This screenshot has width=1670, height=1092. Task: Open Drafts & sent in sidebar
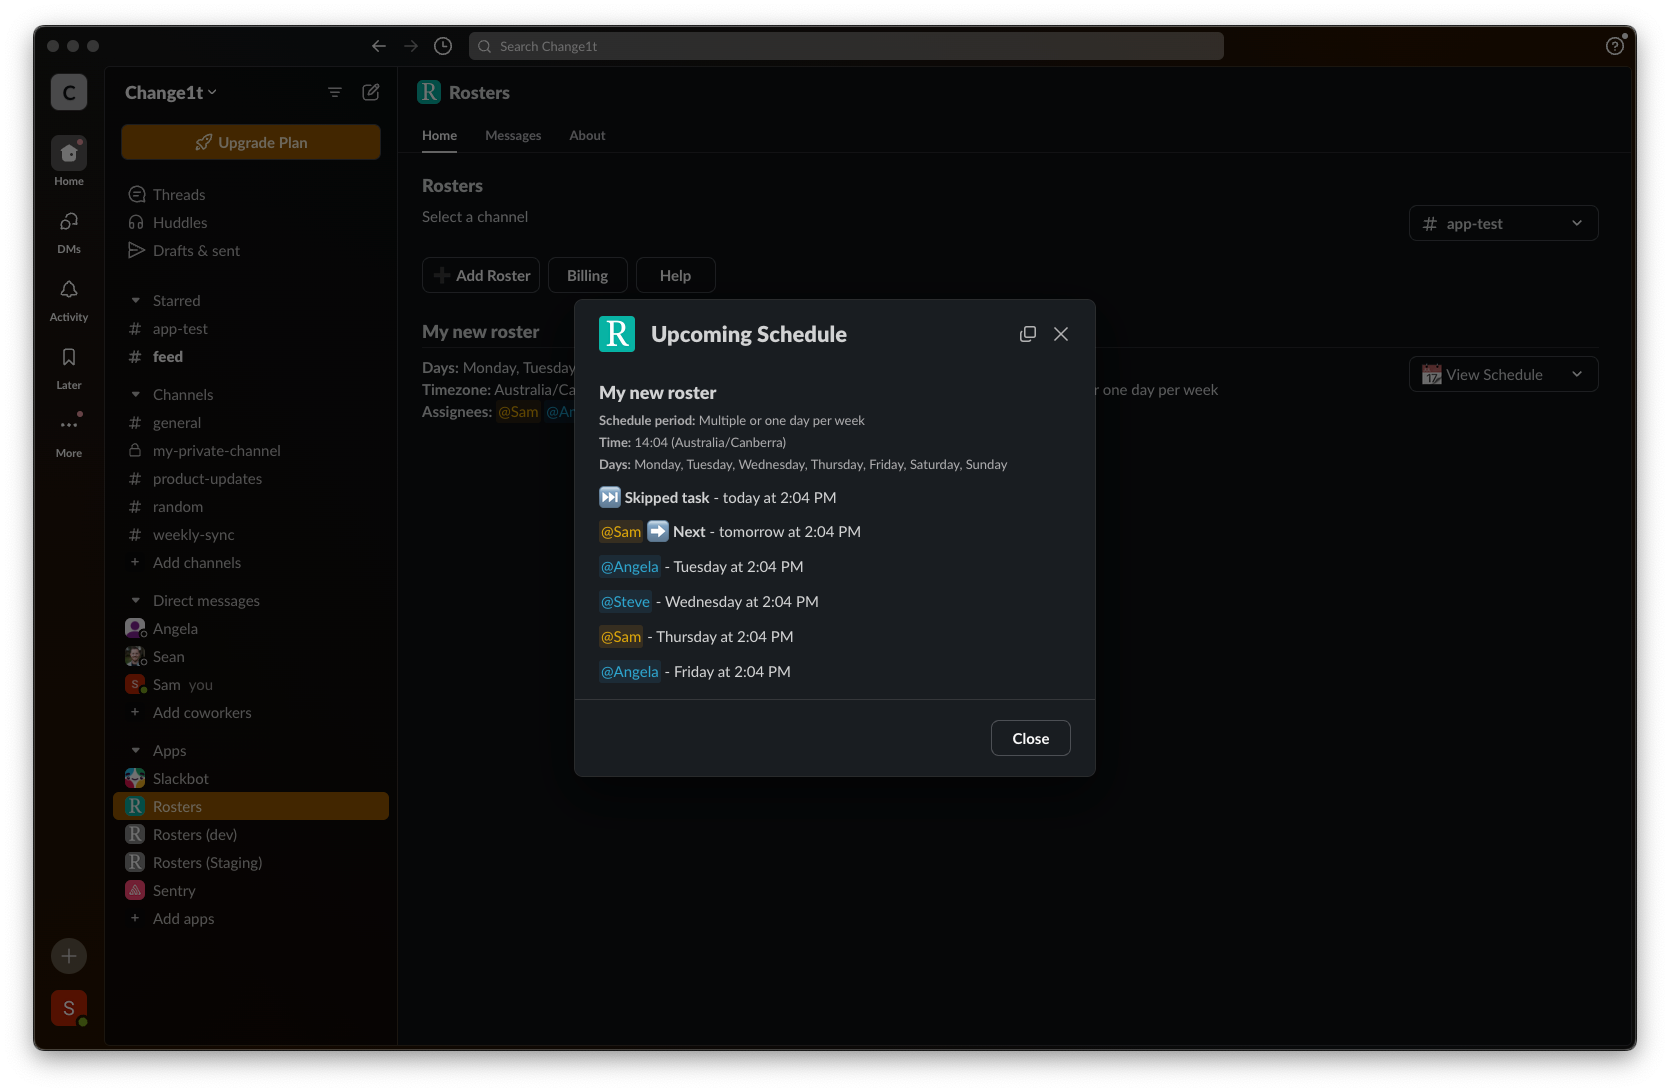(251, 250)
